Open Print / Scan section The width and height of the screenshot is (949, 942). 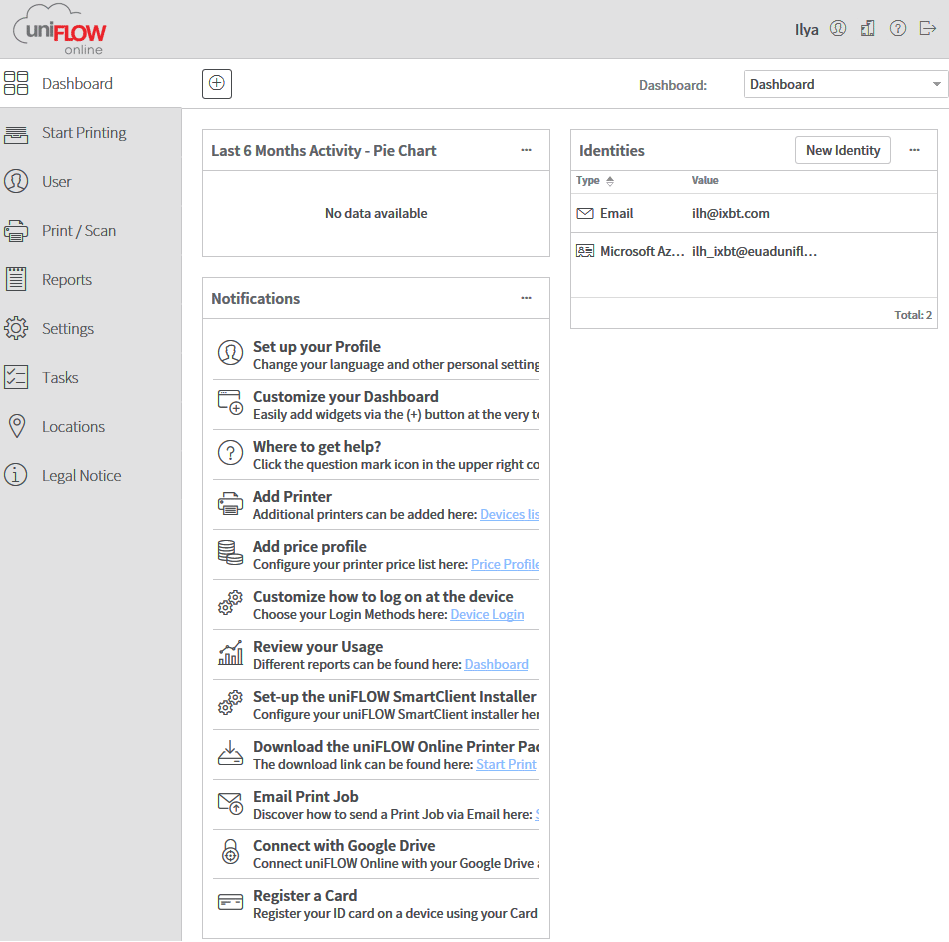coord(91,231)
